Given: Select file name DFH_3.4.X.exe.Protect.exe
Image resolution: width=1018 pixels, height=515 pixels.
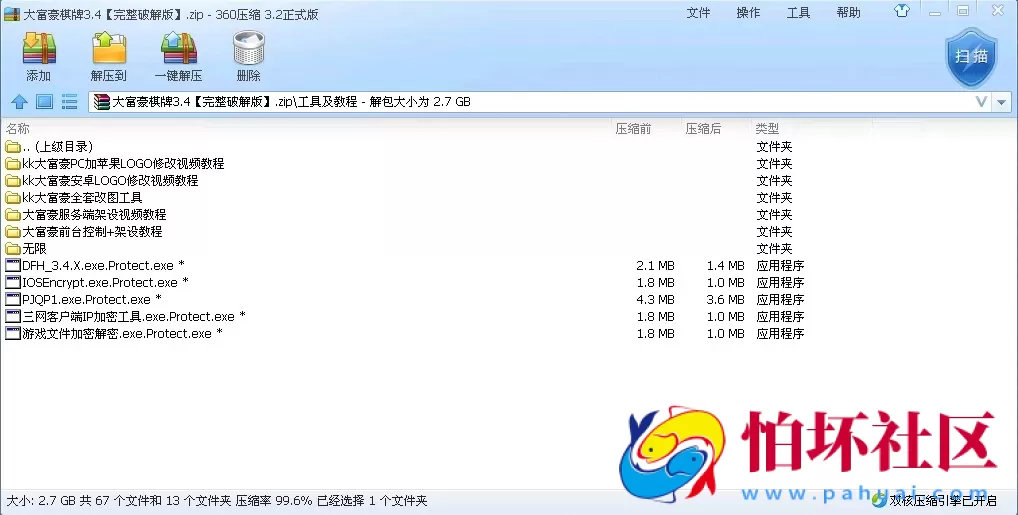Looking at the screenshot, I should click(98, 266).
